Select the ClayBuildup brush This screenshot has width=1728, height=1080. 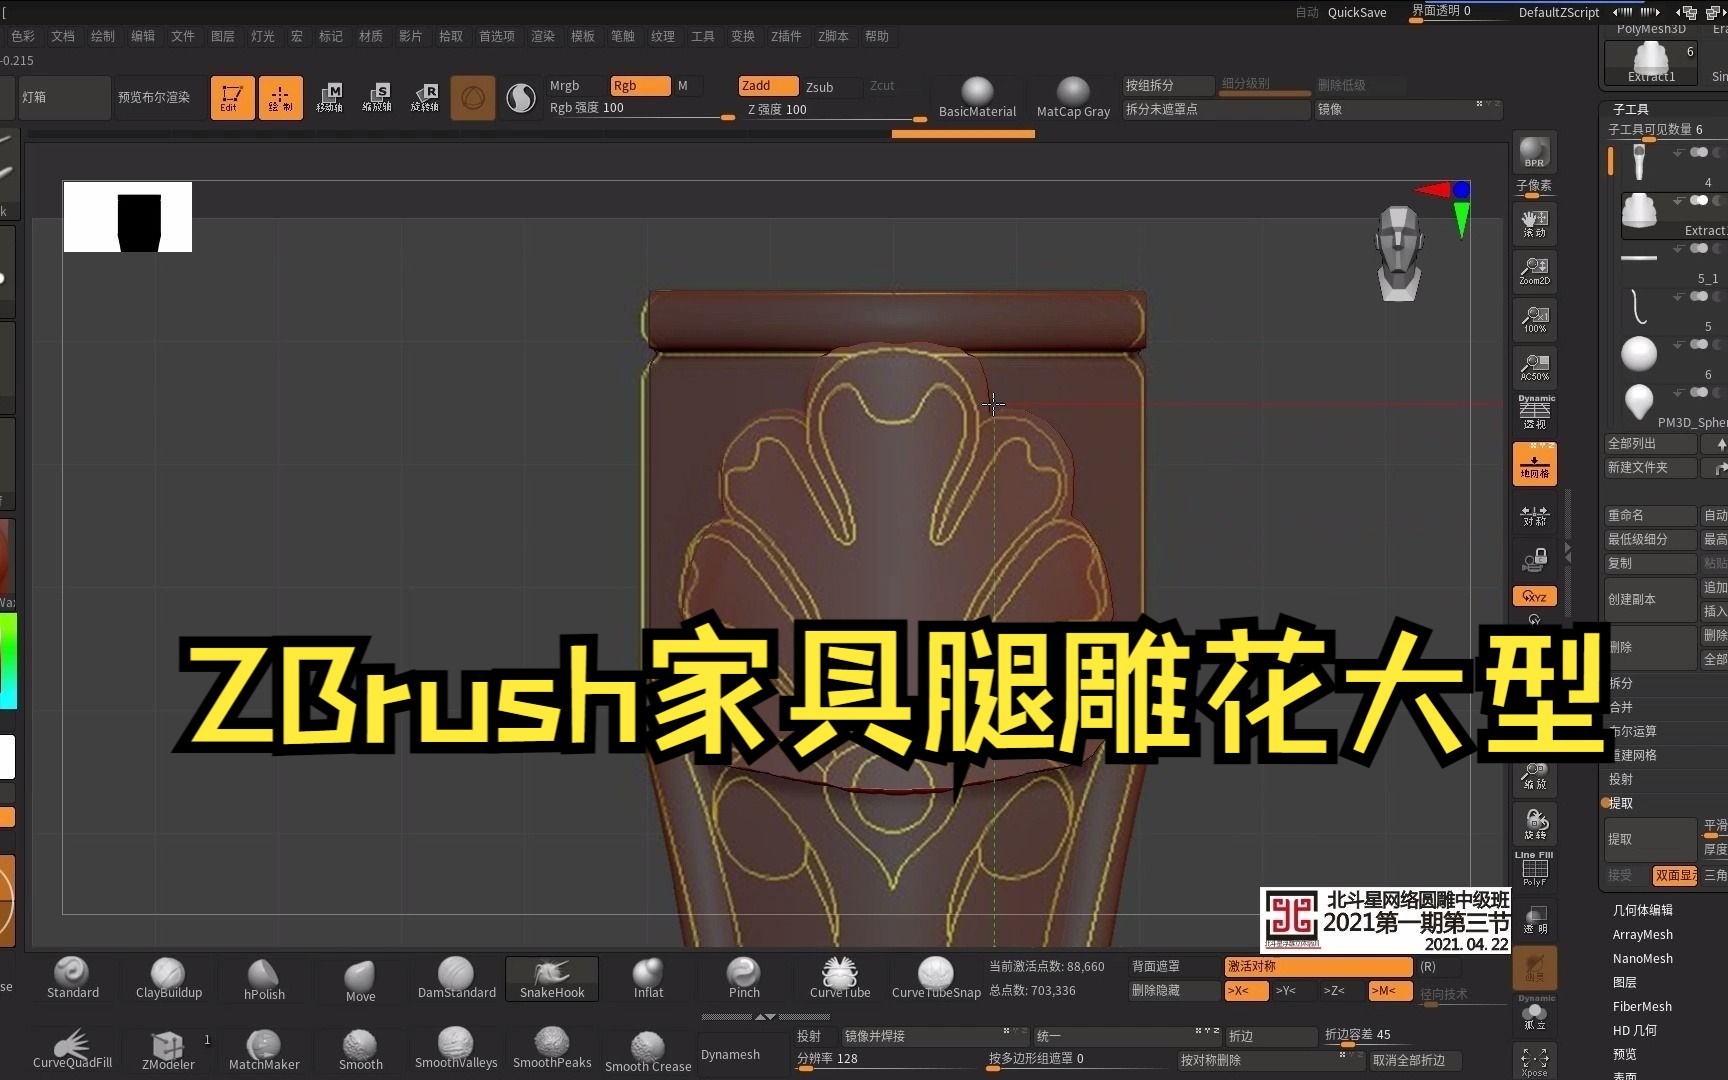pos(169,978)
